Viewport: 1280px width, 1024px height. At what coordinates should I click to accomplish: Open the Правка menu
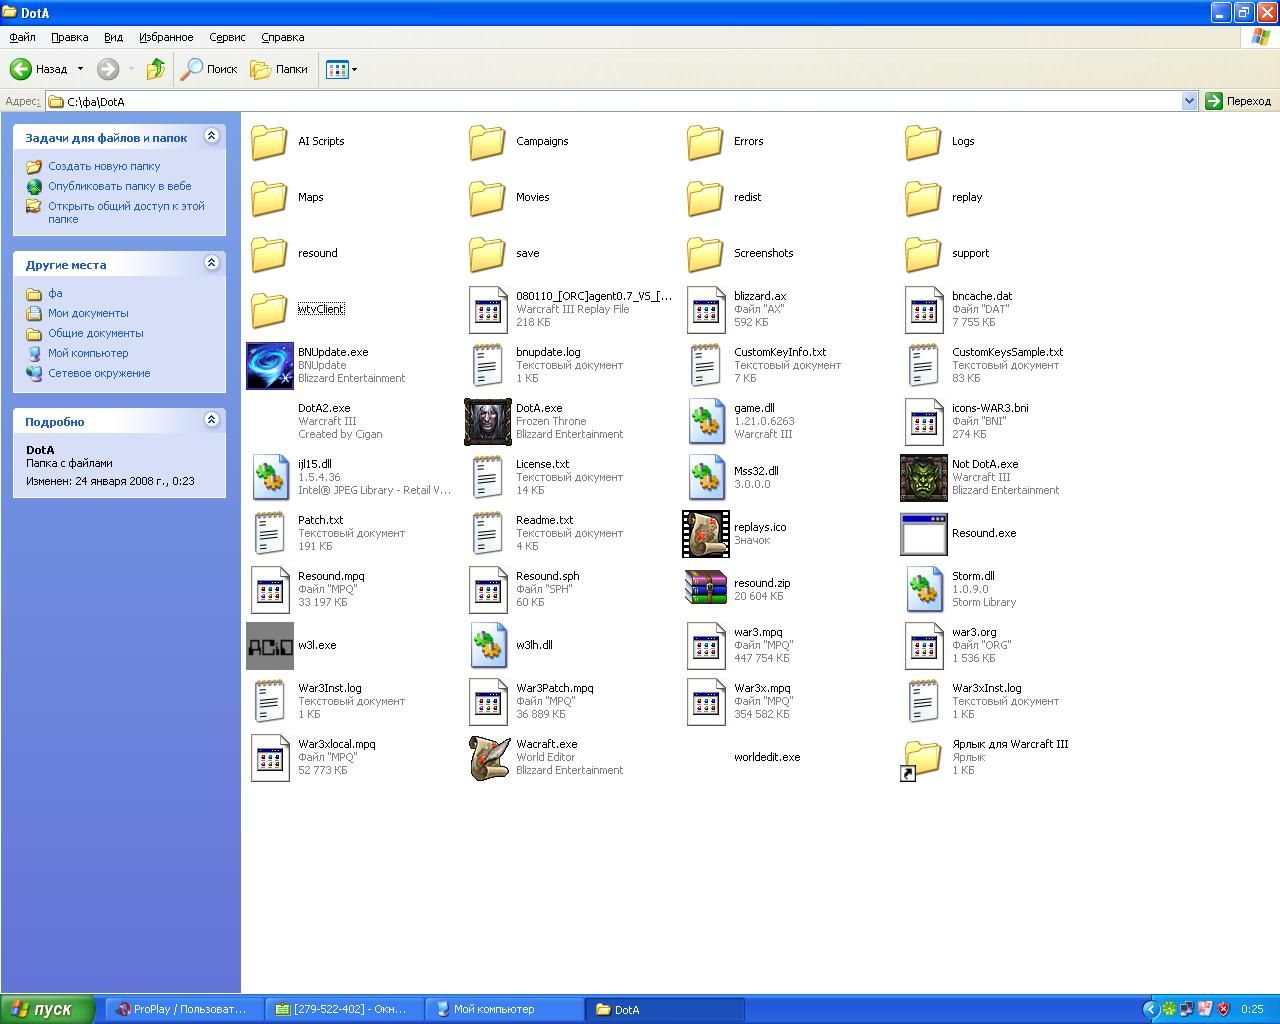pos(69,37)
